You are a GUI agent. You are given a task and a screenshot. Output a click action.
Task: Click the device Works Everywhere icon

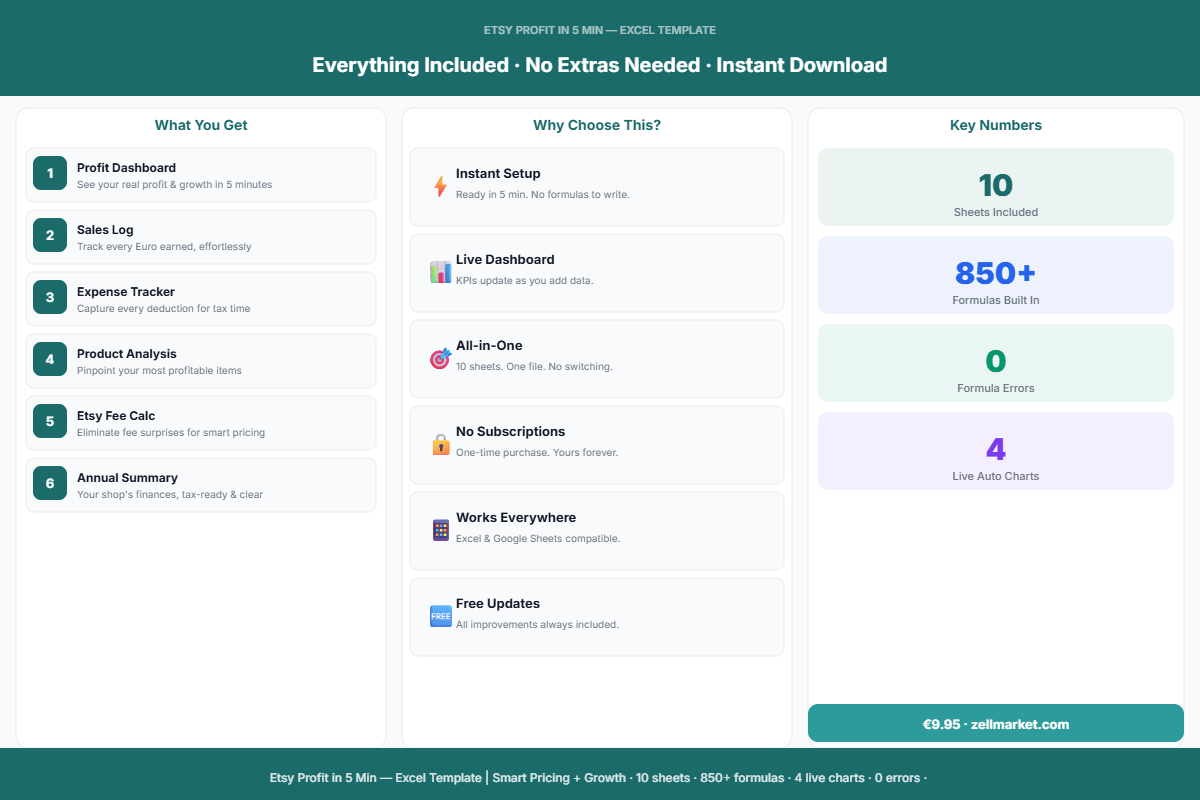(x=440, y=530)
